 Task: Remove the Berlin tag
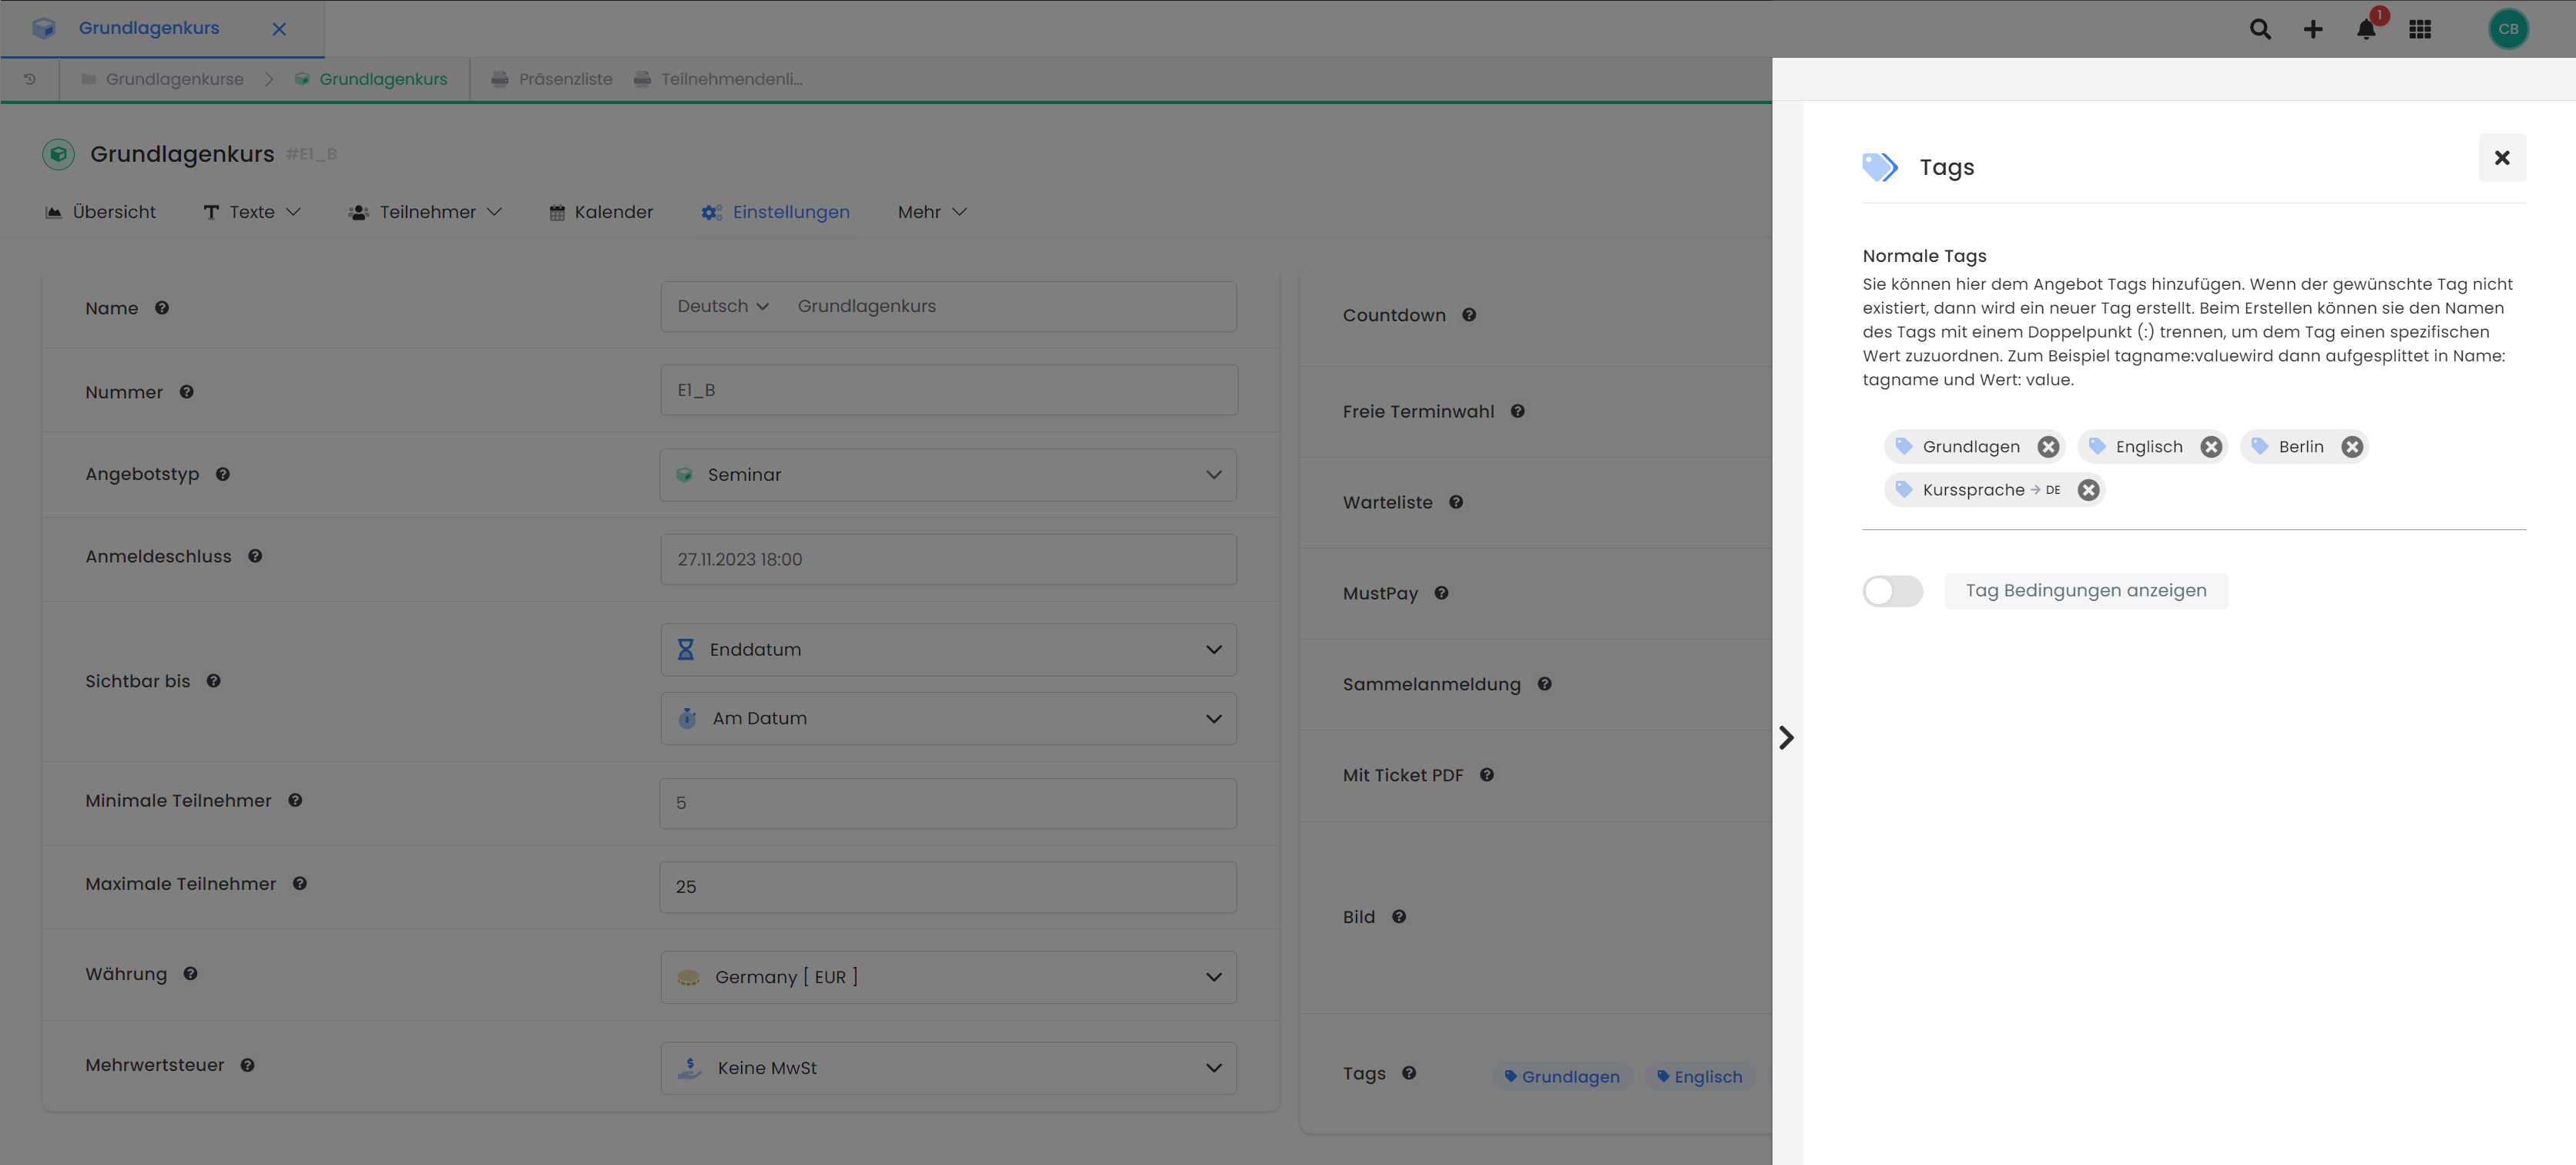(2352, 447)
